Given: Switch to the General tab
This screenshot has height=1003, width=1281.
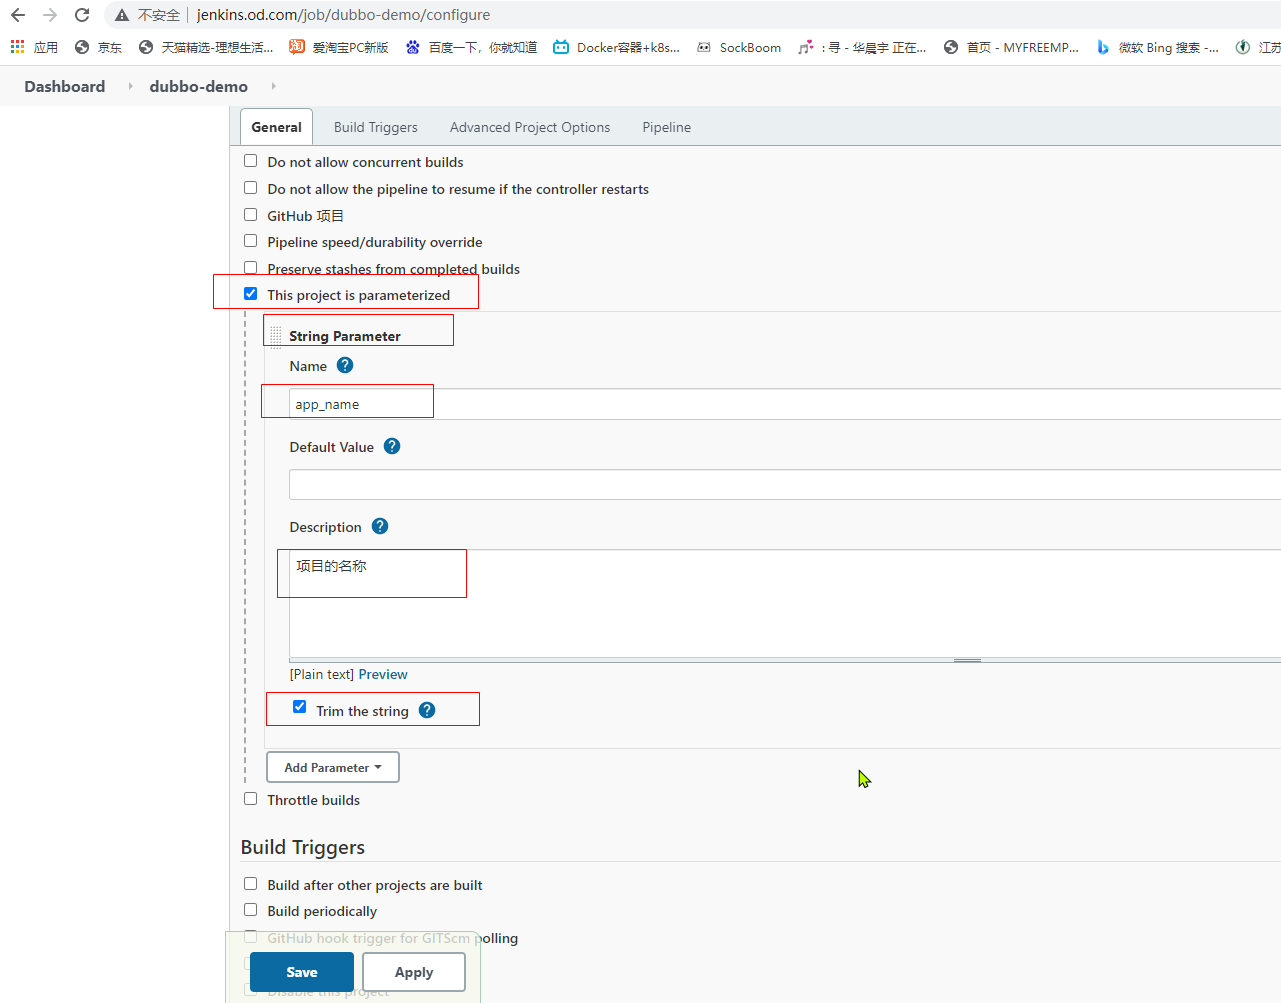Looking at the screenshot, I should (277, 127).
